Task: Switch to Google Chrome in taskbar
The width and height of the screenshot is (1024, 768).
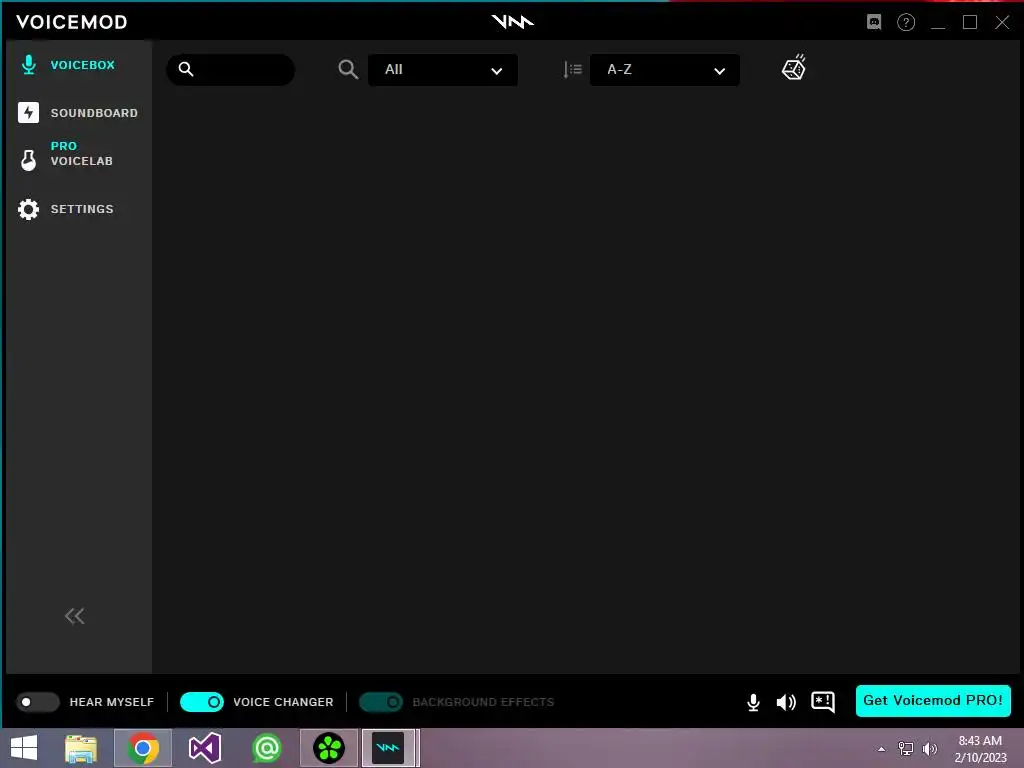Action: 143,748
